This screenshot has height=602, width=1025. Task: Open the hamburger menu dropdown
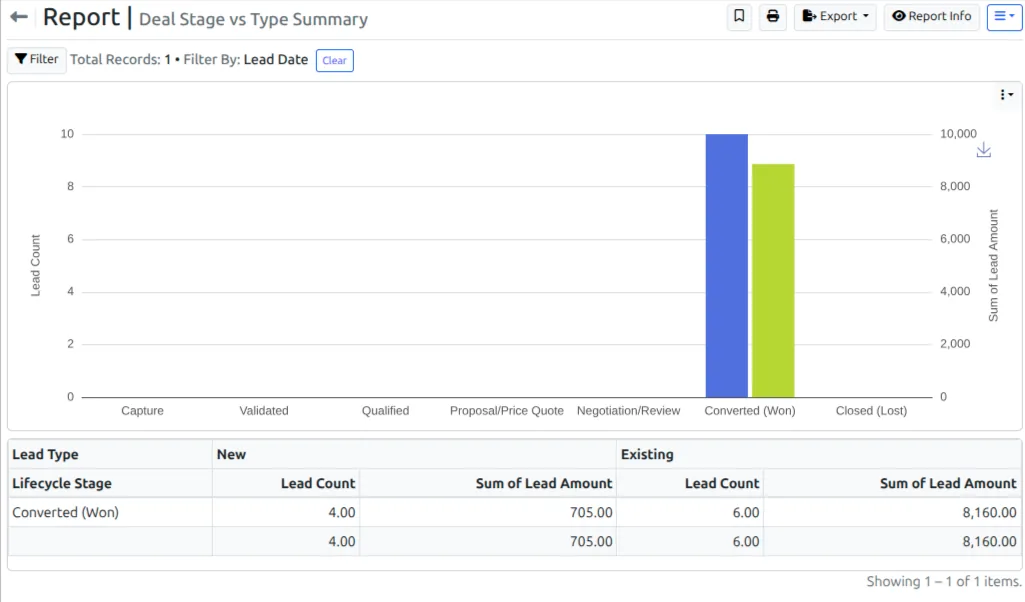point(1004,16)
